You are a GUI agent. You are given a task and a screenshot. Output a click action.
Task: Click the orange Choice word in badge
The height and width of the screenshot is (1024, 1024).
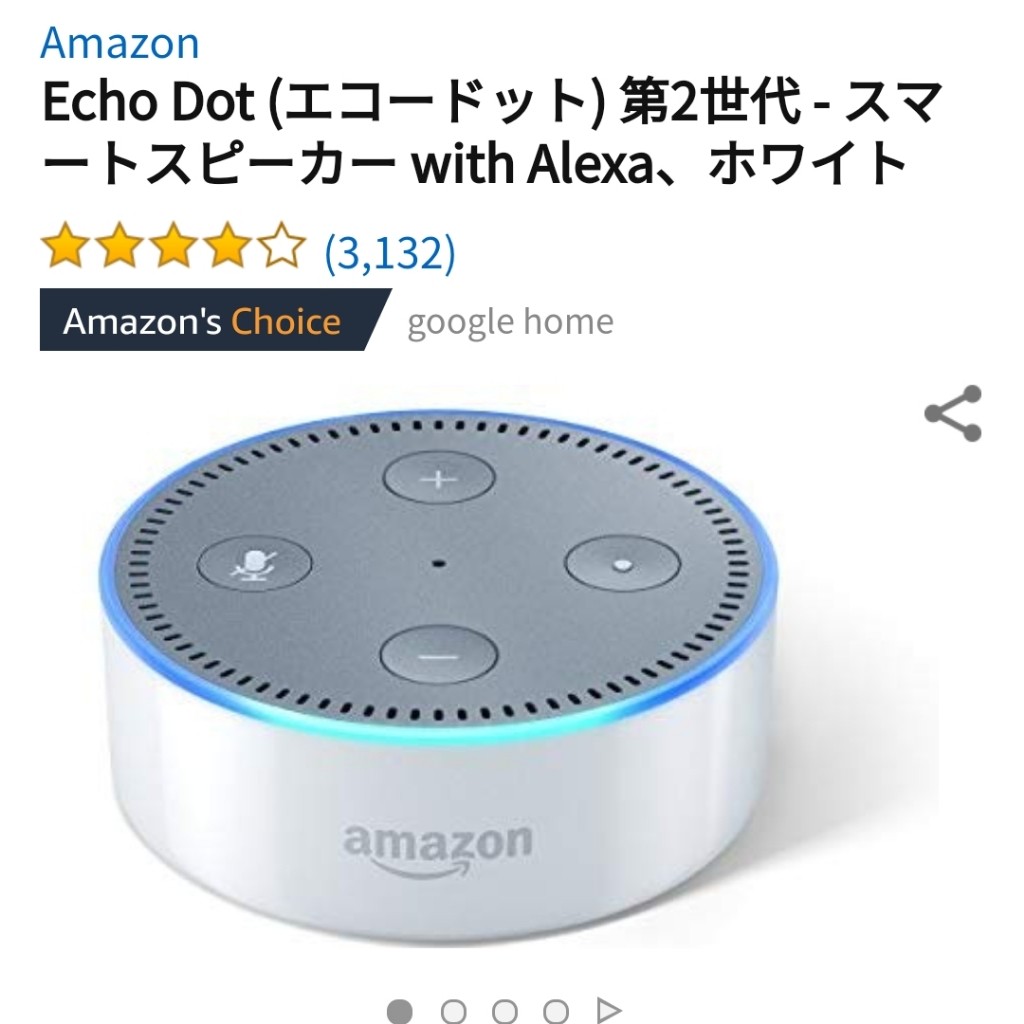tap(286, 322)
